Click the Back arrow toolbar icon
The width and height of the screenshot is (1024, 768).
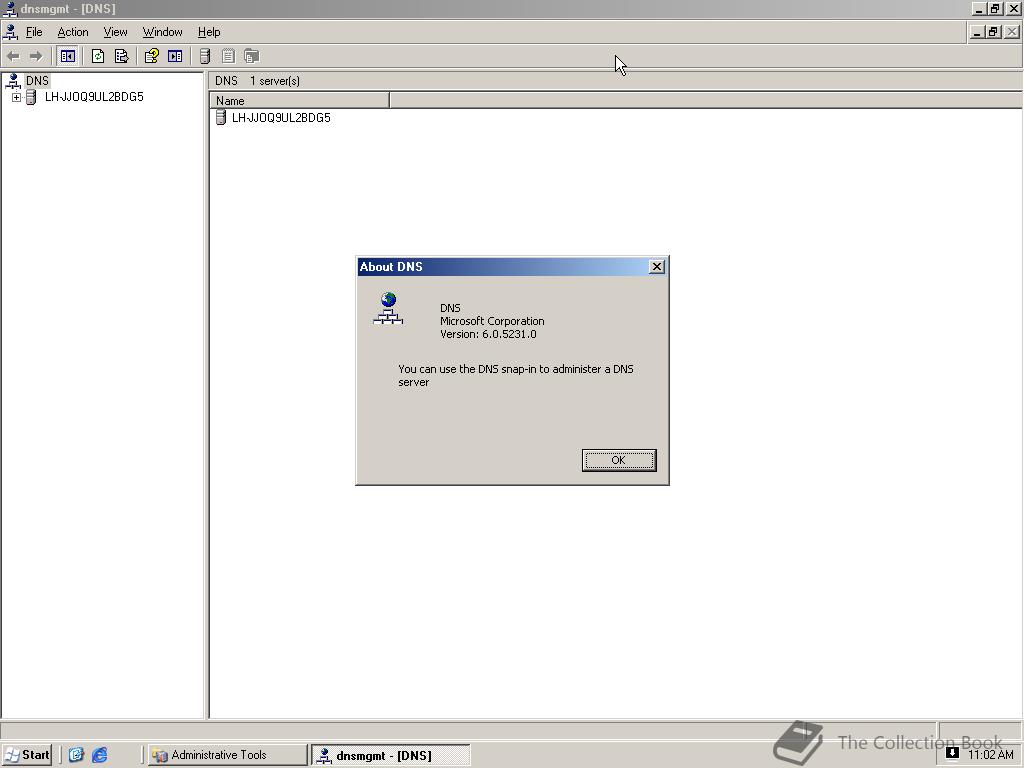(x=13, y=56)
